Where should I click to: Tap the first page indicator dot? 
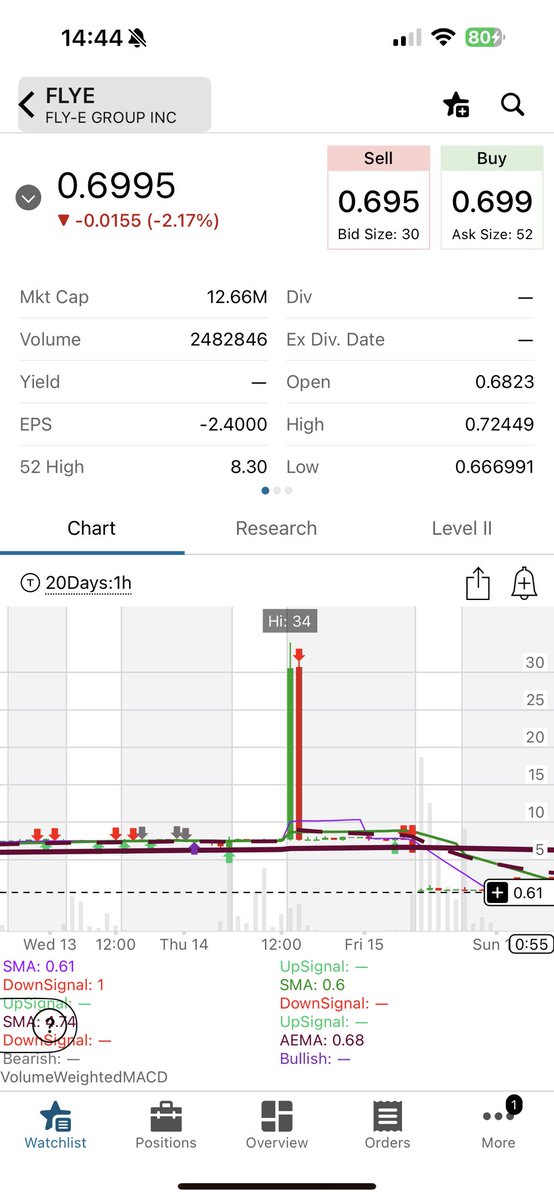265,491
